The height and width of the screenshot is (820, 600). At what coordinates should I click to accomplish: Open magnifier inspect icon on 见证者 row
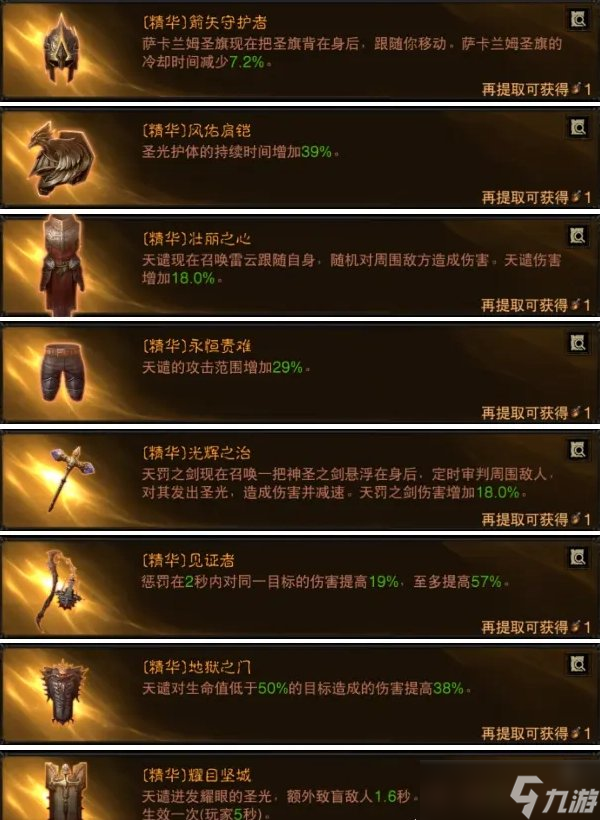point(578,557)
